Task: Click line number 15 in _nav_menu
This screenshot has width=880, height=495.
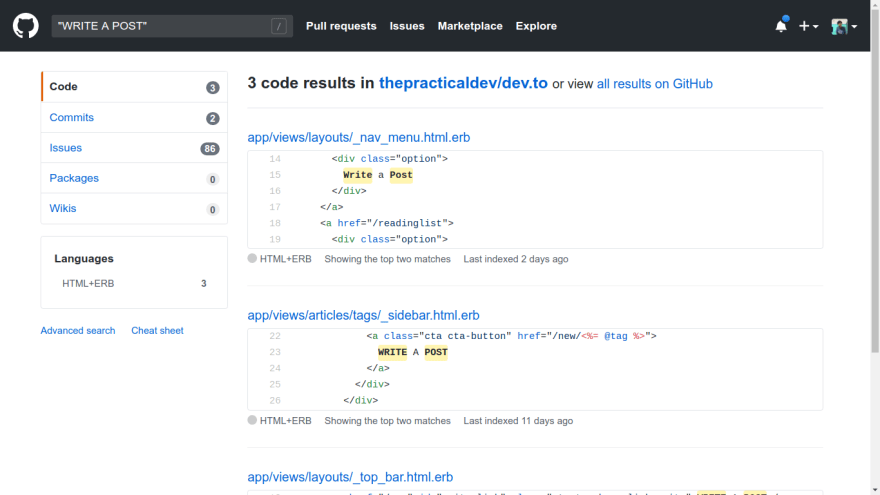Action: 274,175
